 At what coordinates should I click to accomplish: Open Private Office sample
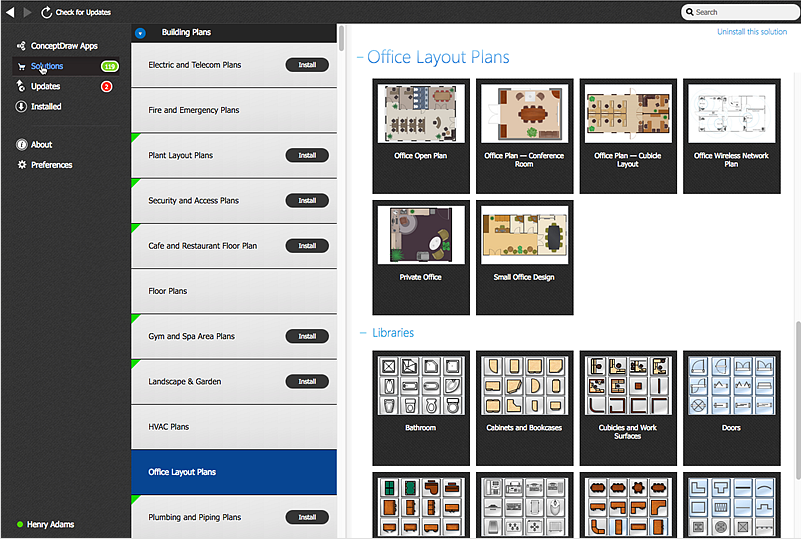[x=421, y=257]
